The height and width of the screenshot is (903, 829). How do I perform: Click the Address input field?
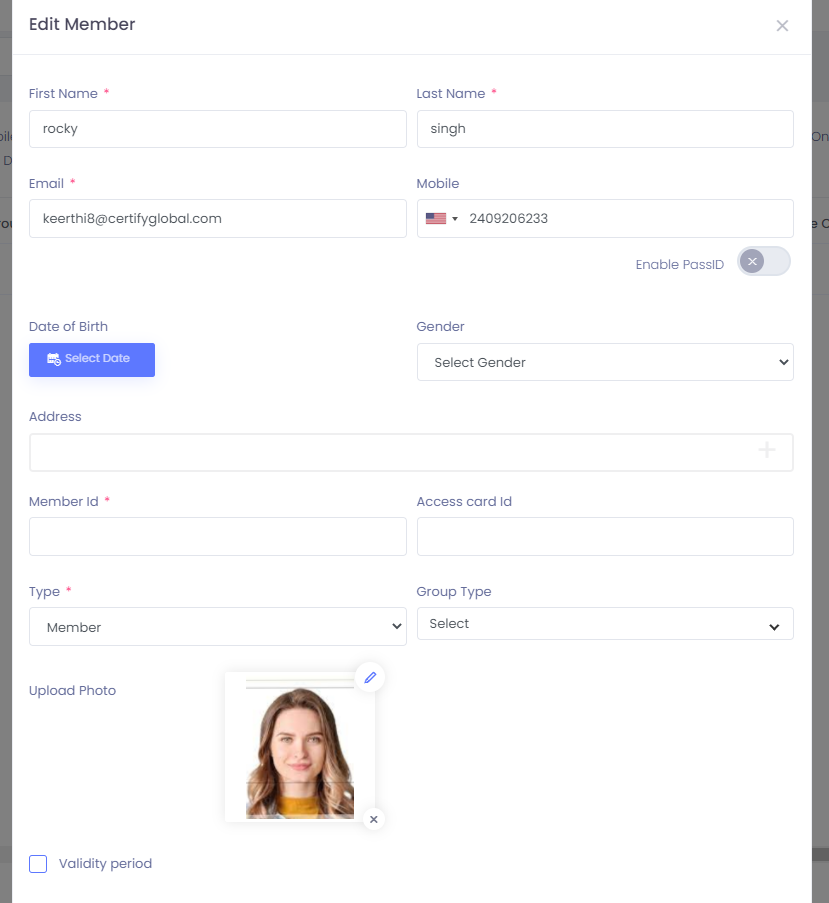411,453
